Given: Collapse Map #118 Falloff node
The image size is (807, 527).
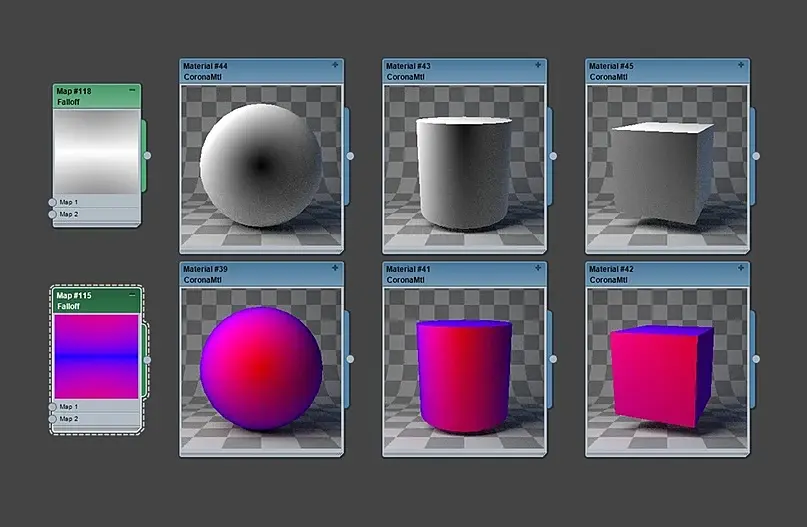Looking at the screenshot, I should (x=132, y=90).
